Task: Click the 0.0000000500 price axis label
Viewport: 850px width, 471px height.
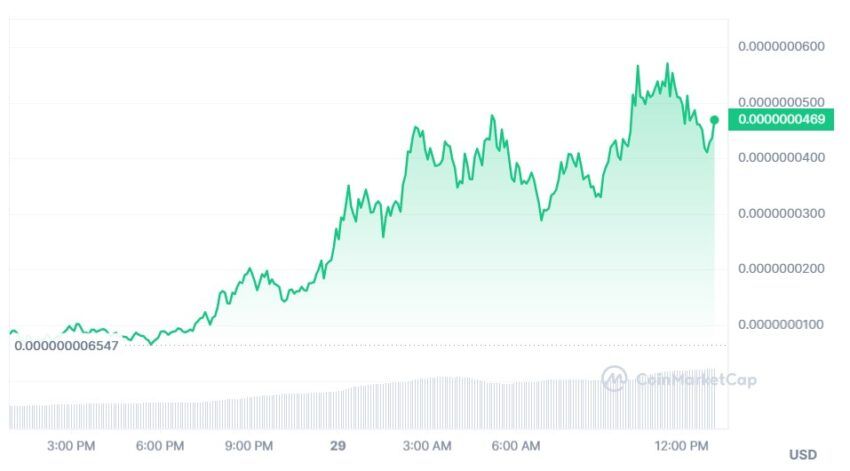Action: 781,102
